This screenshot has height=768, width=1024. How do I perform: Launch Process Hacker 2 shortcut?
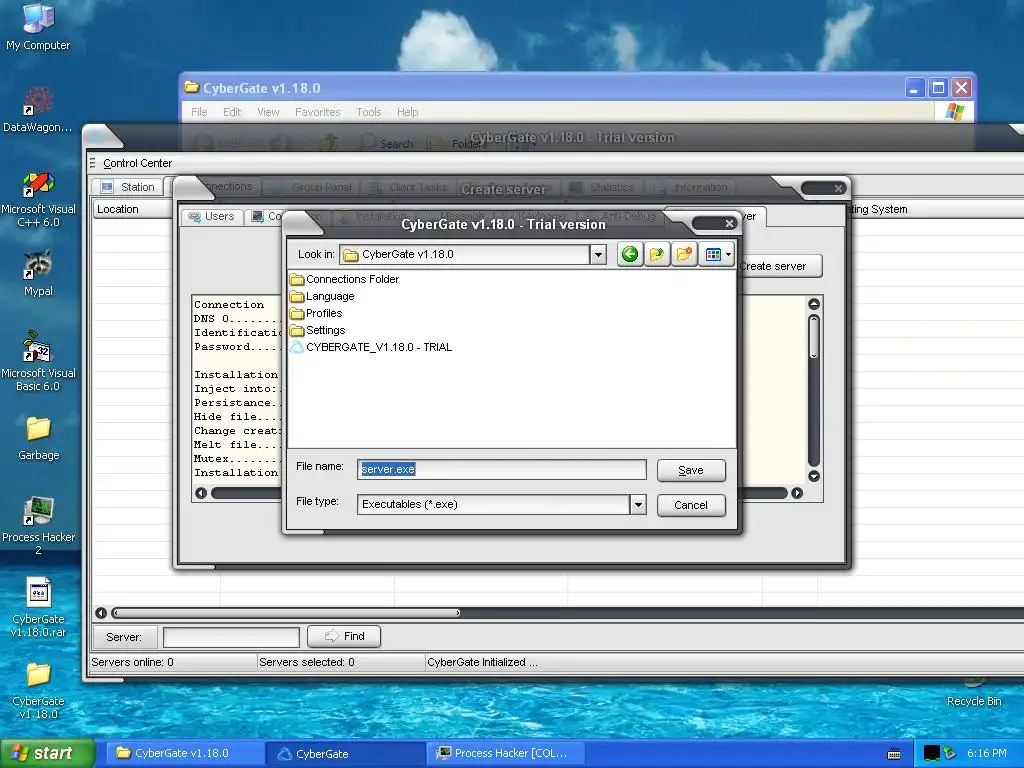tap(38, 526)
